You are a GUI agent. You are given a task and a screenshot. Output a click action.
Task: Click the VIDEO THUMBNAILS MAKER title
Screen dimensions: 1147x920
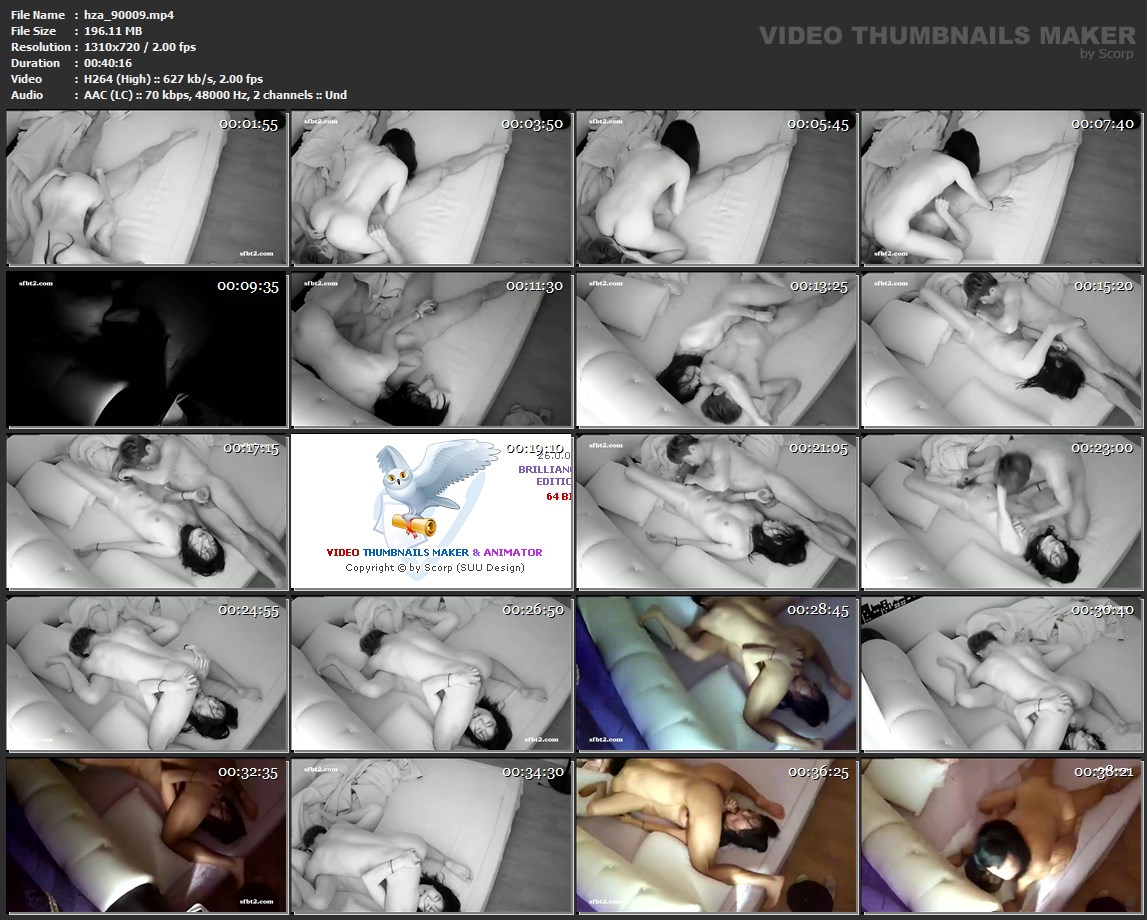point(947,35)
